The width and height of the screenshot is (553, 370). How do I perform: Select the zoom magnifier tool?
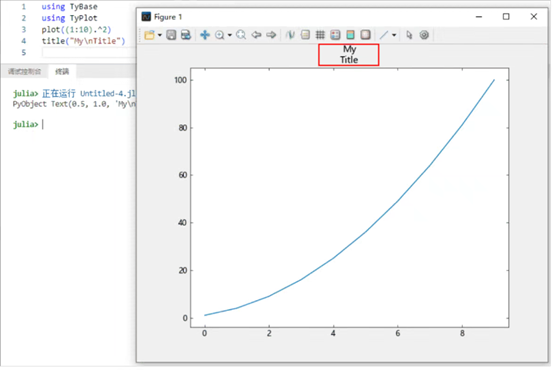220,35
